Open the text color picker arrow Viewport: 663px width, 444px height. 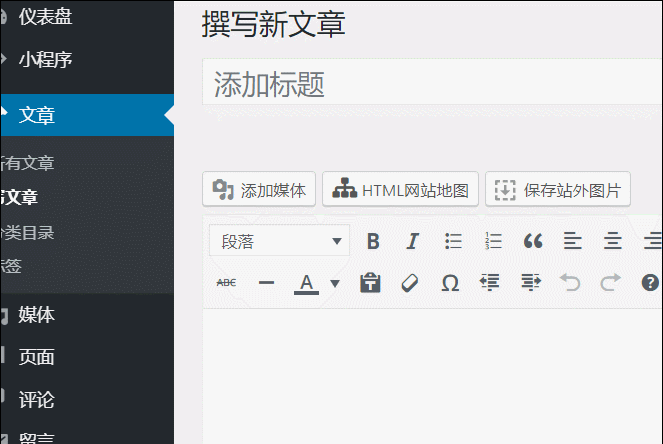334,282
